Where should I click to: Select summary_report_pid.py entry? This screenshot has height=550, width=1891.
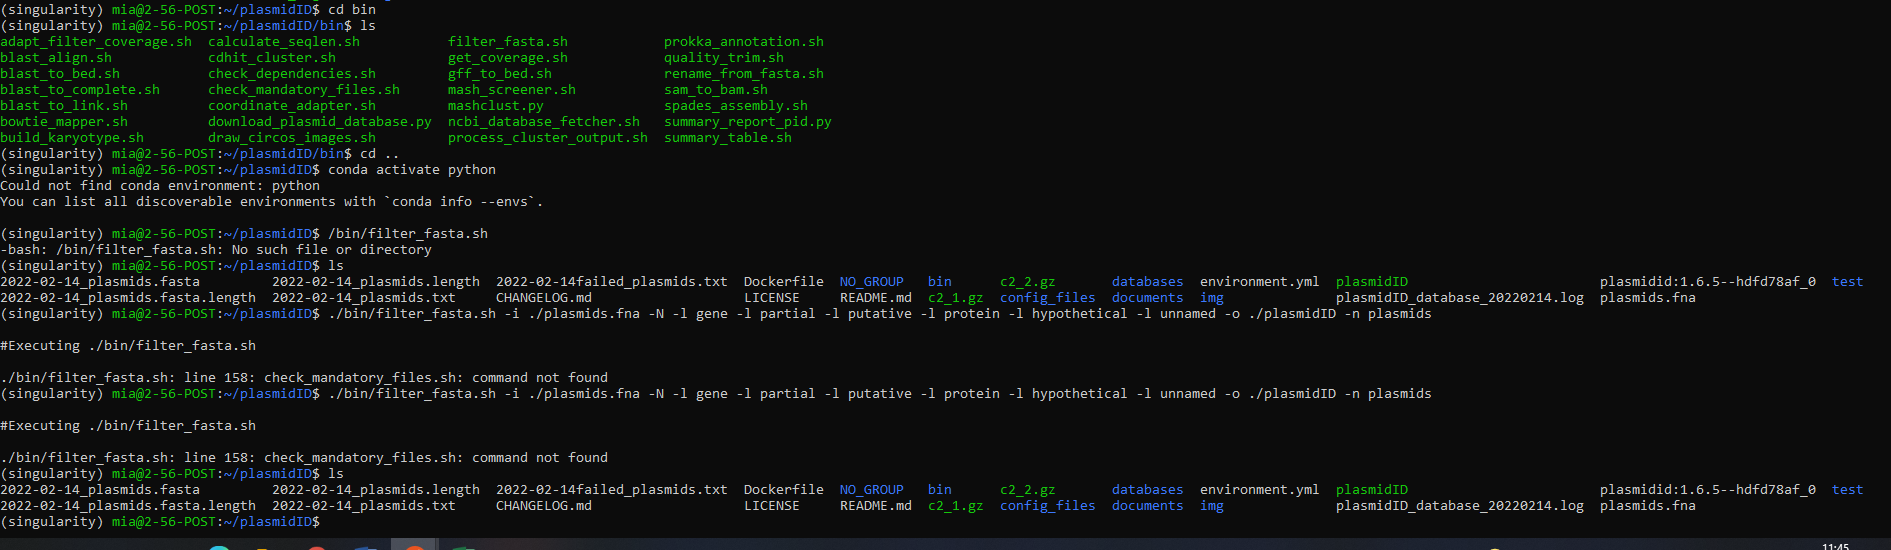point(748,122)
